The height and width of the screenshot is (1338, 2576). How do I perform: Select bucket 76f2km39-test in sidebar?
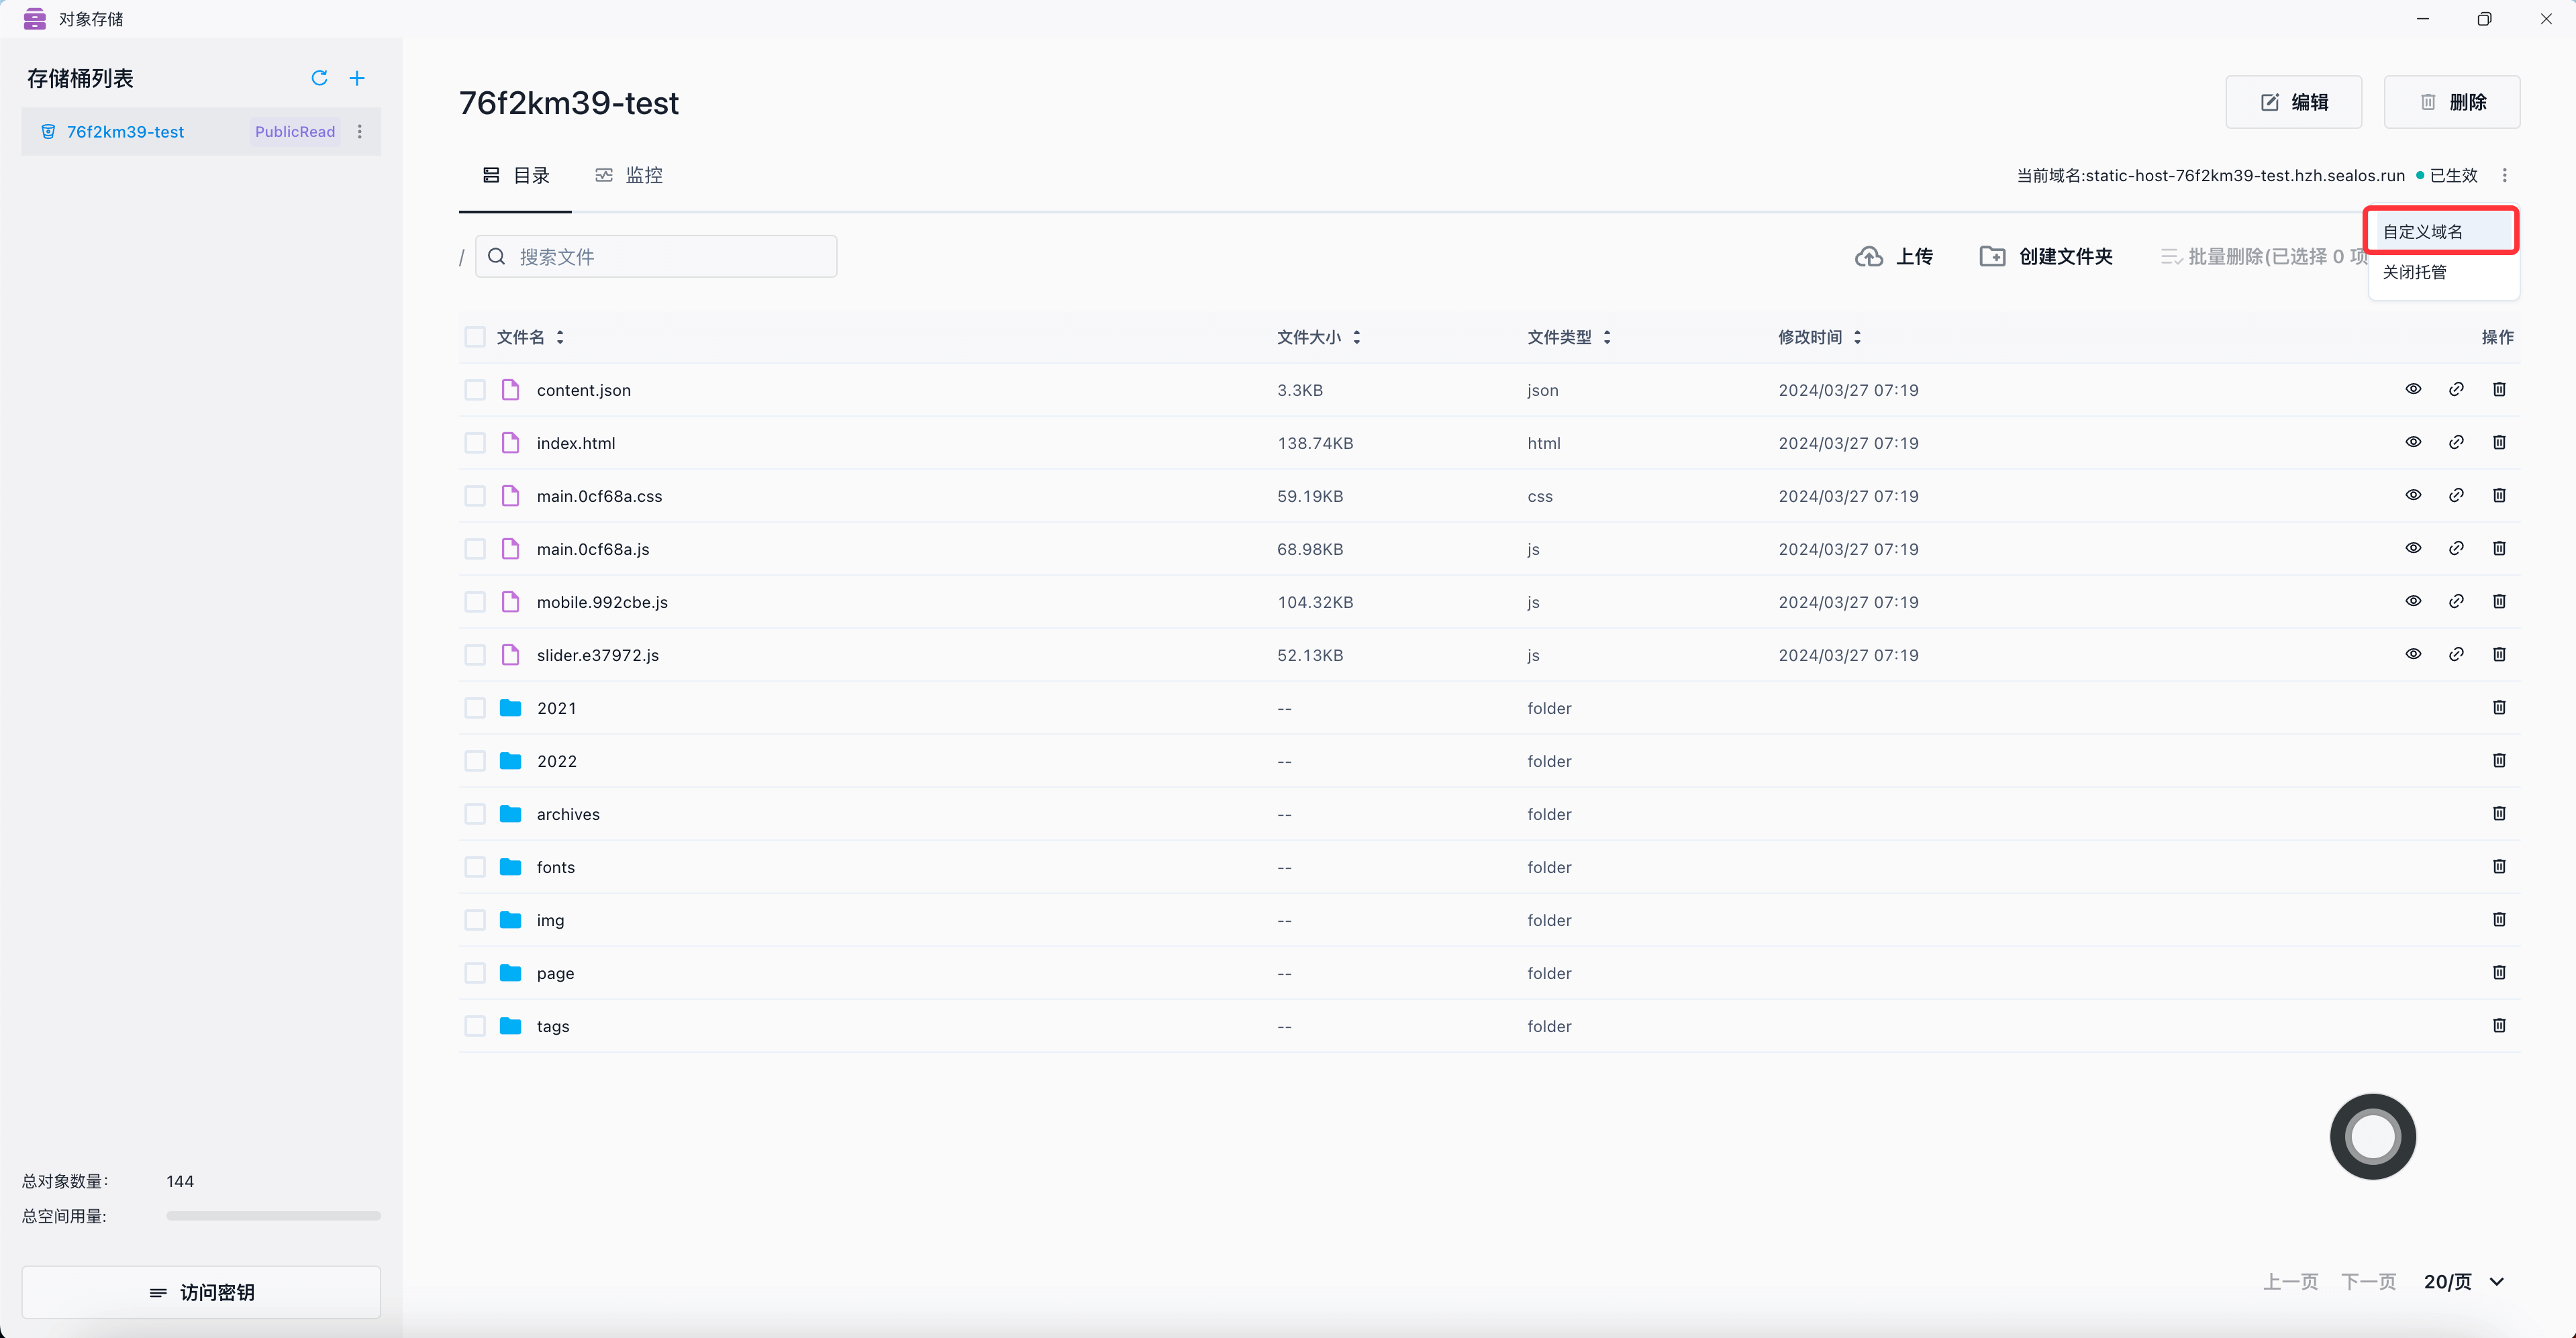pyautogui.click(x=201, y=132)
